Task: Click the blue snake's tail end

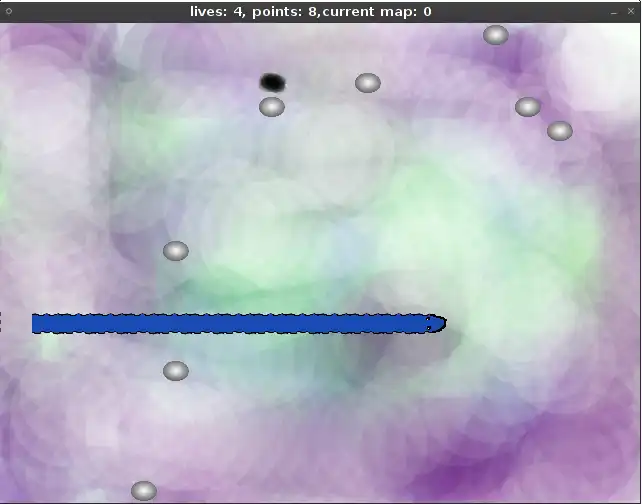Action: [41, 323]
